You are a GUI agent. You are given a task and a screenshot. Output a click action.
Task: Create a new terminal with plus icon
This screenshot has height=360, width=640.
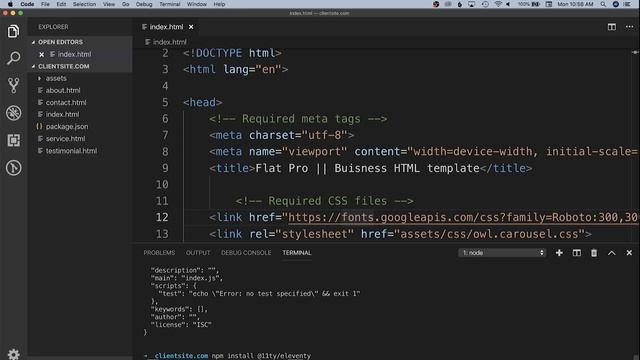(559, 253)
